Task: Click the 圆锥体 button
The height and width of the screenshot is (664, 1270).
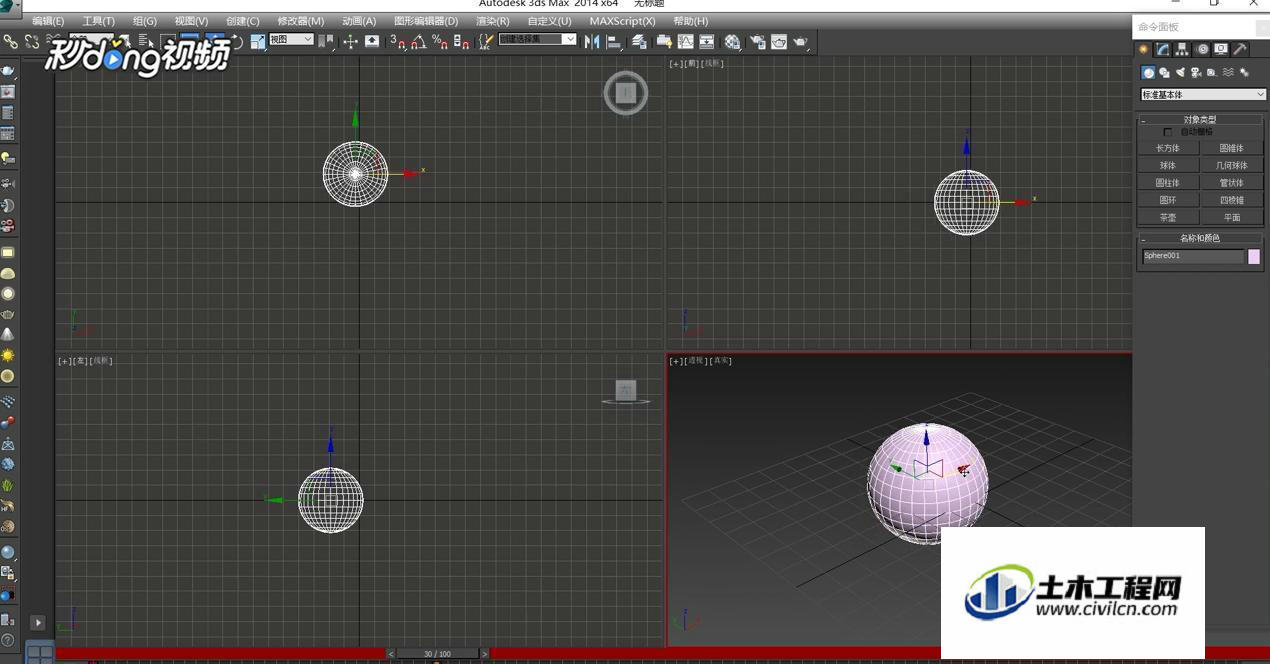Action: tap(1231, 148)
